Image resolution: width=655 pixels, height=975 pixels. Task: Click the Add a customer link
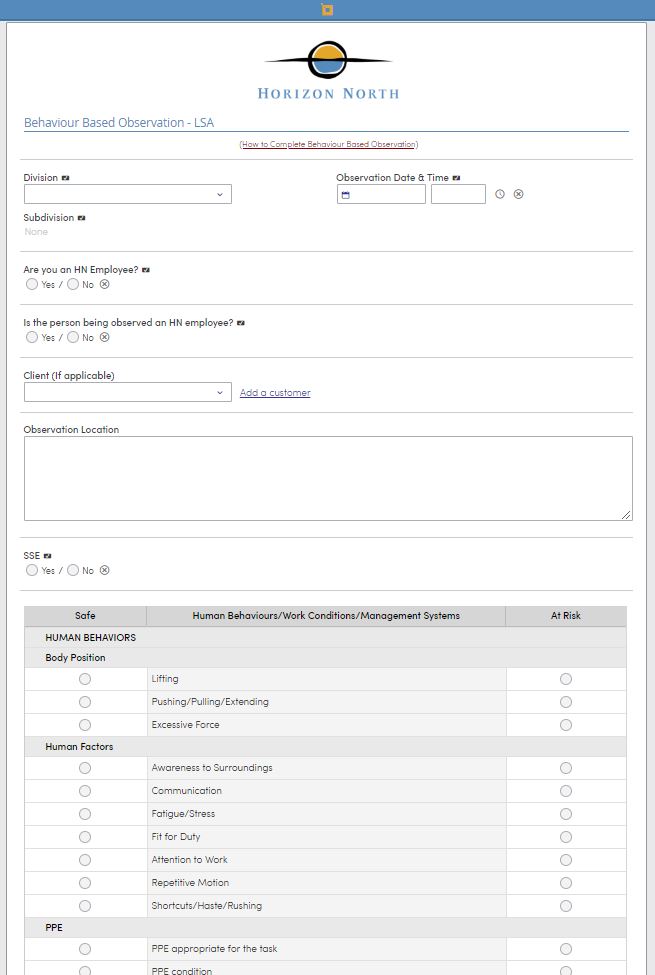click(x=275, y=392)
